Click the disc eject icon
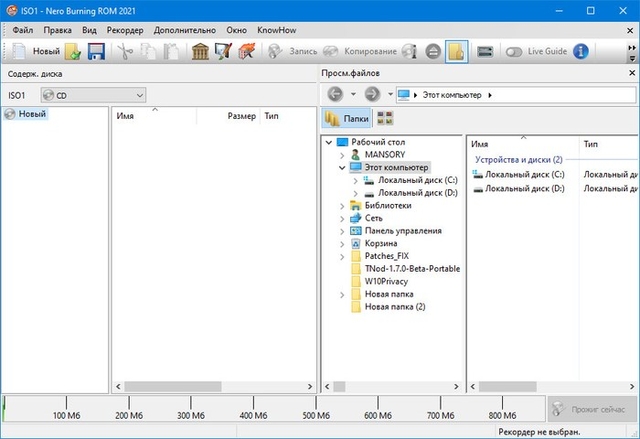Screen dimensions: 640x439 coord(432,51)
